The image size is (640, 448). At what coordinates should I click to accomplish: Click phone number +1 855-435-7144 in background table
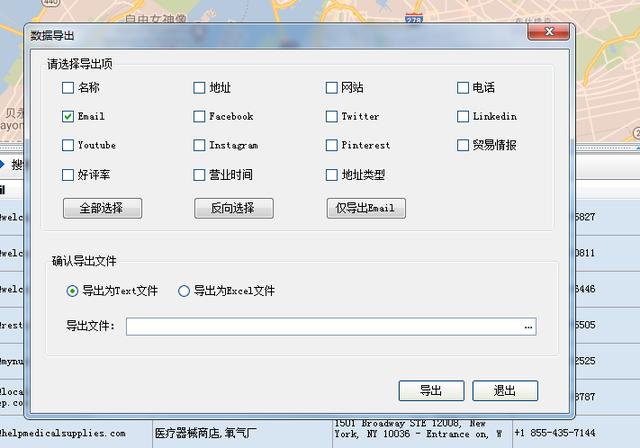(555, 433)
